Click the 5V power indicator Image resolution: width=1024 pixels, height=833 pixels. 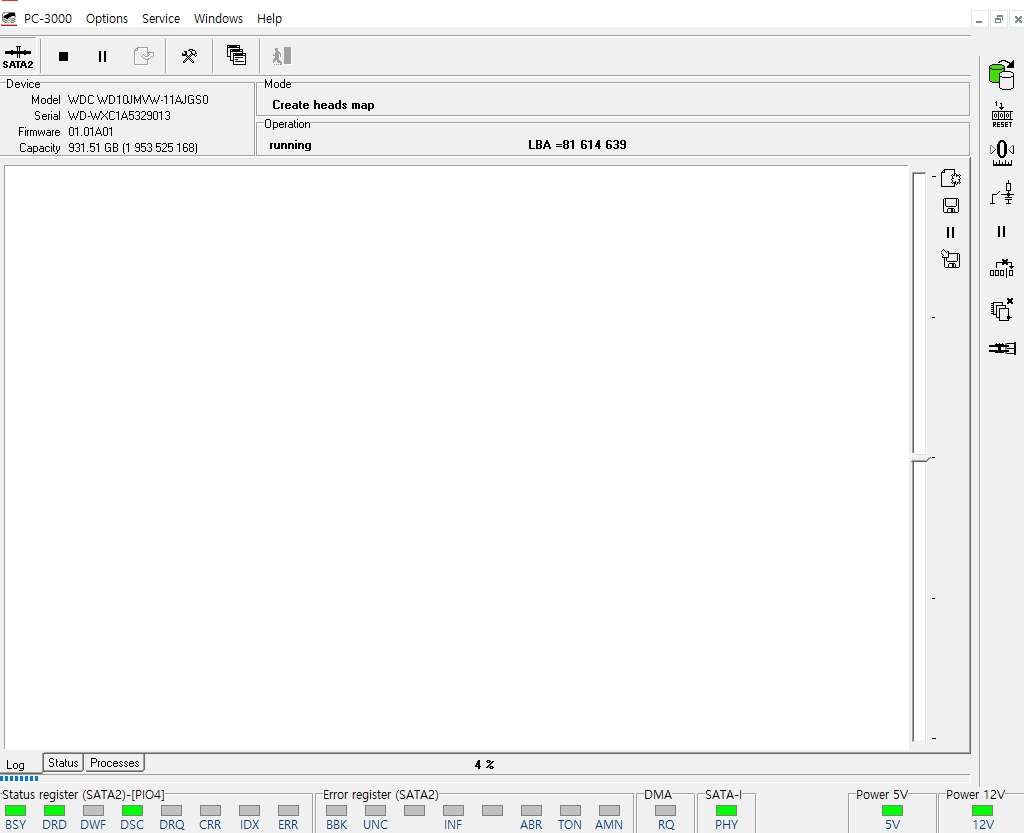[x=892, y=810]
